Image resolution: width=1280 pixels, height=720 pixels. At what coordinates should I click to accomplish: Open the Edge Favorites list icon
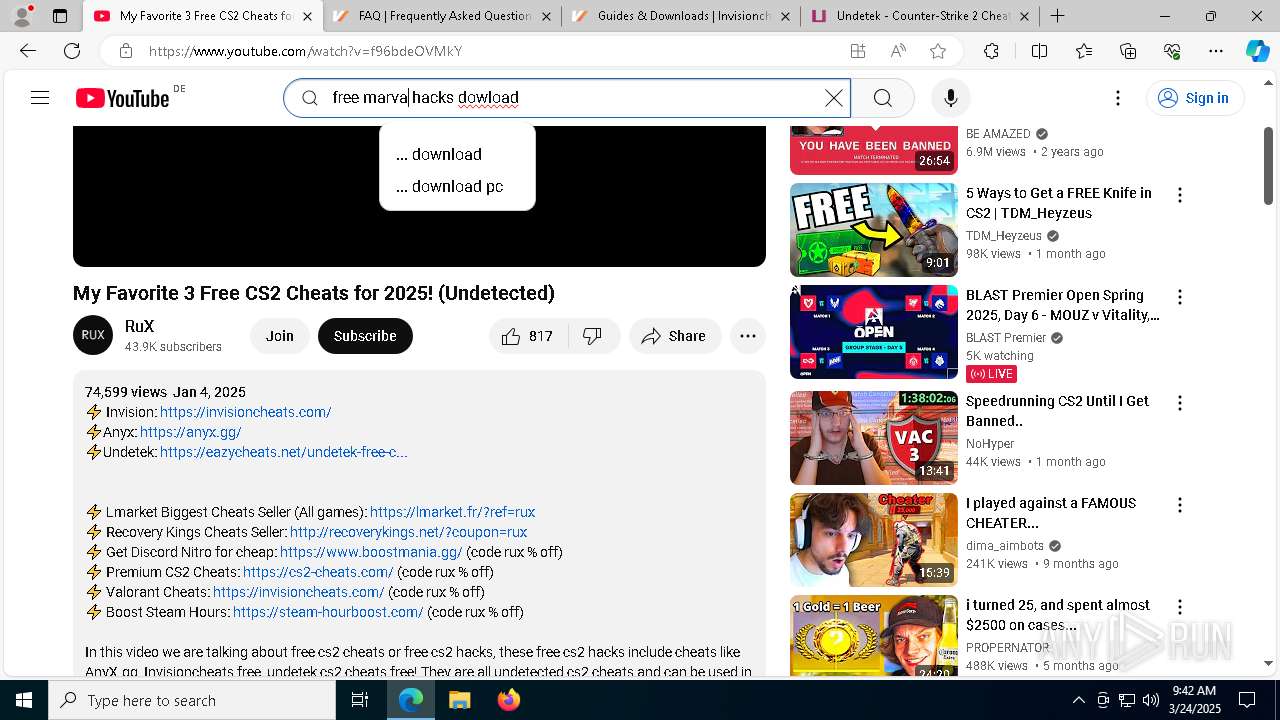pyautogui.click(x=1084, y=51)
